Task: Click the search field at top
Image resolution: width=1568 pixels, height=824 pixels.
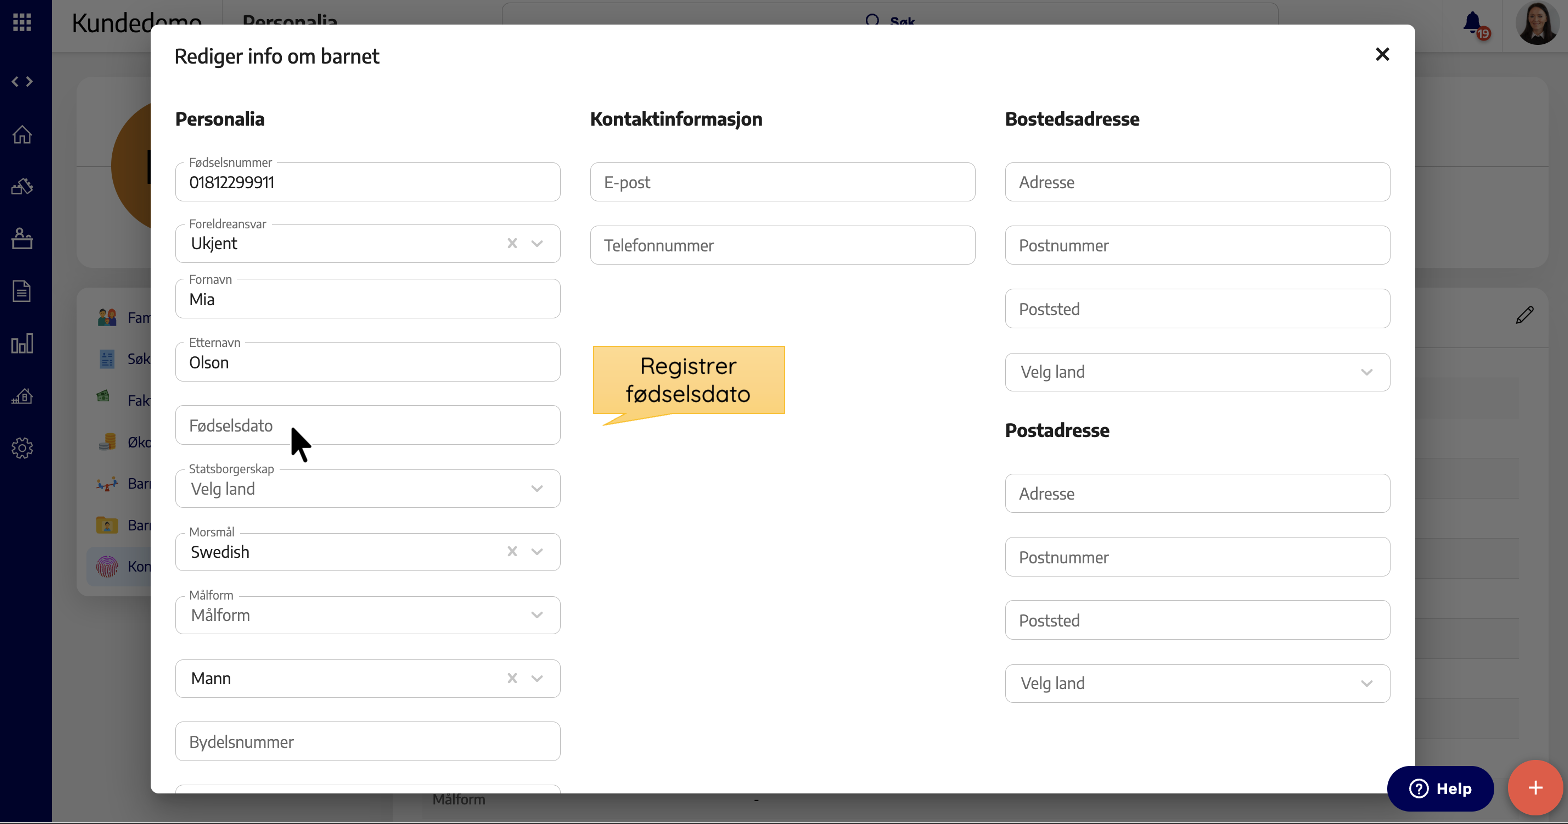Action: [x=890, y=14]
